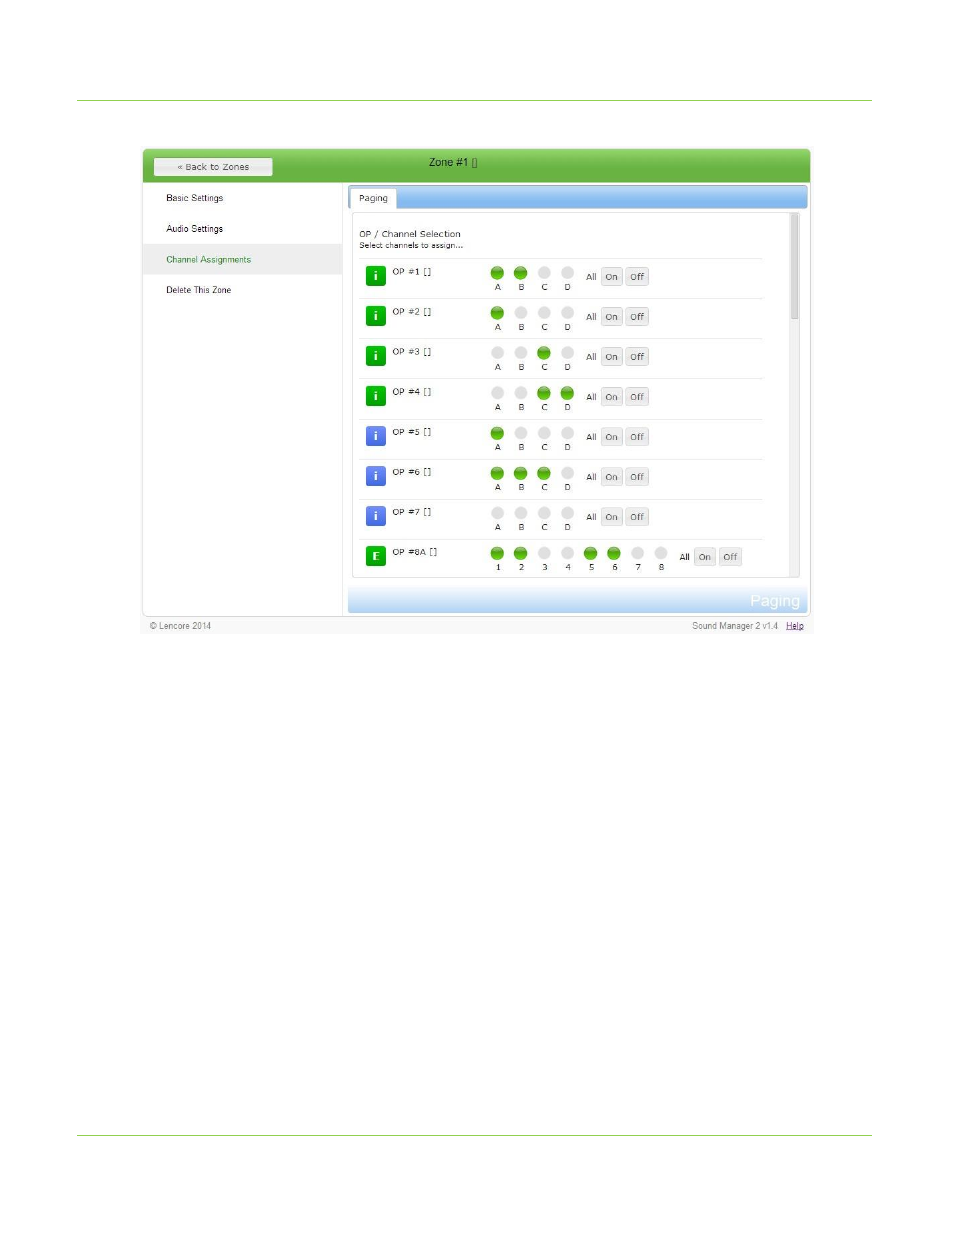Viewport: 954px width, 1235px height.
Task: Disable channel 5 for OP #8A
Action: pyautogui.click(x=591, y=553)
